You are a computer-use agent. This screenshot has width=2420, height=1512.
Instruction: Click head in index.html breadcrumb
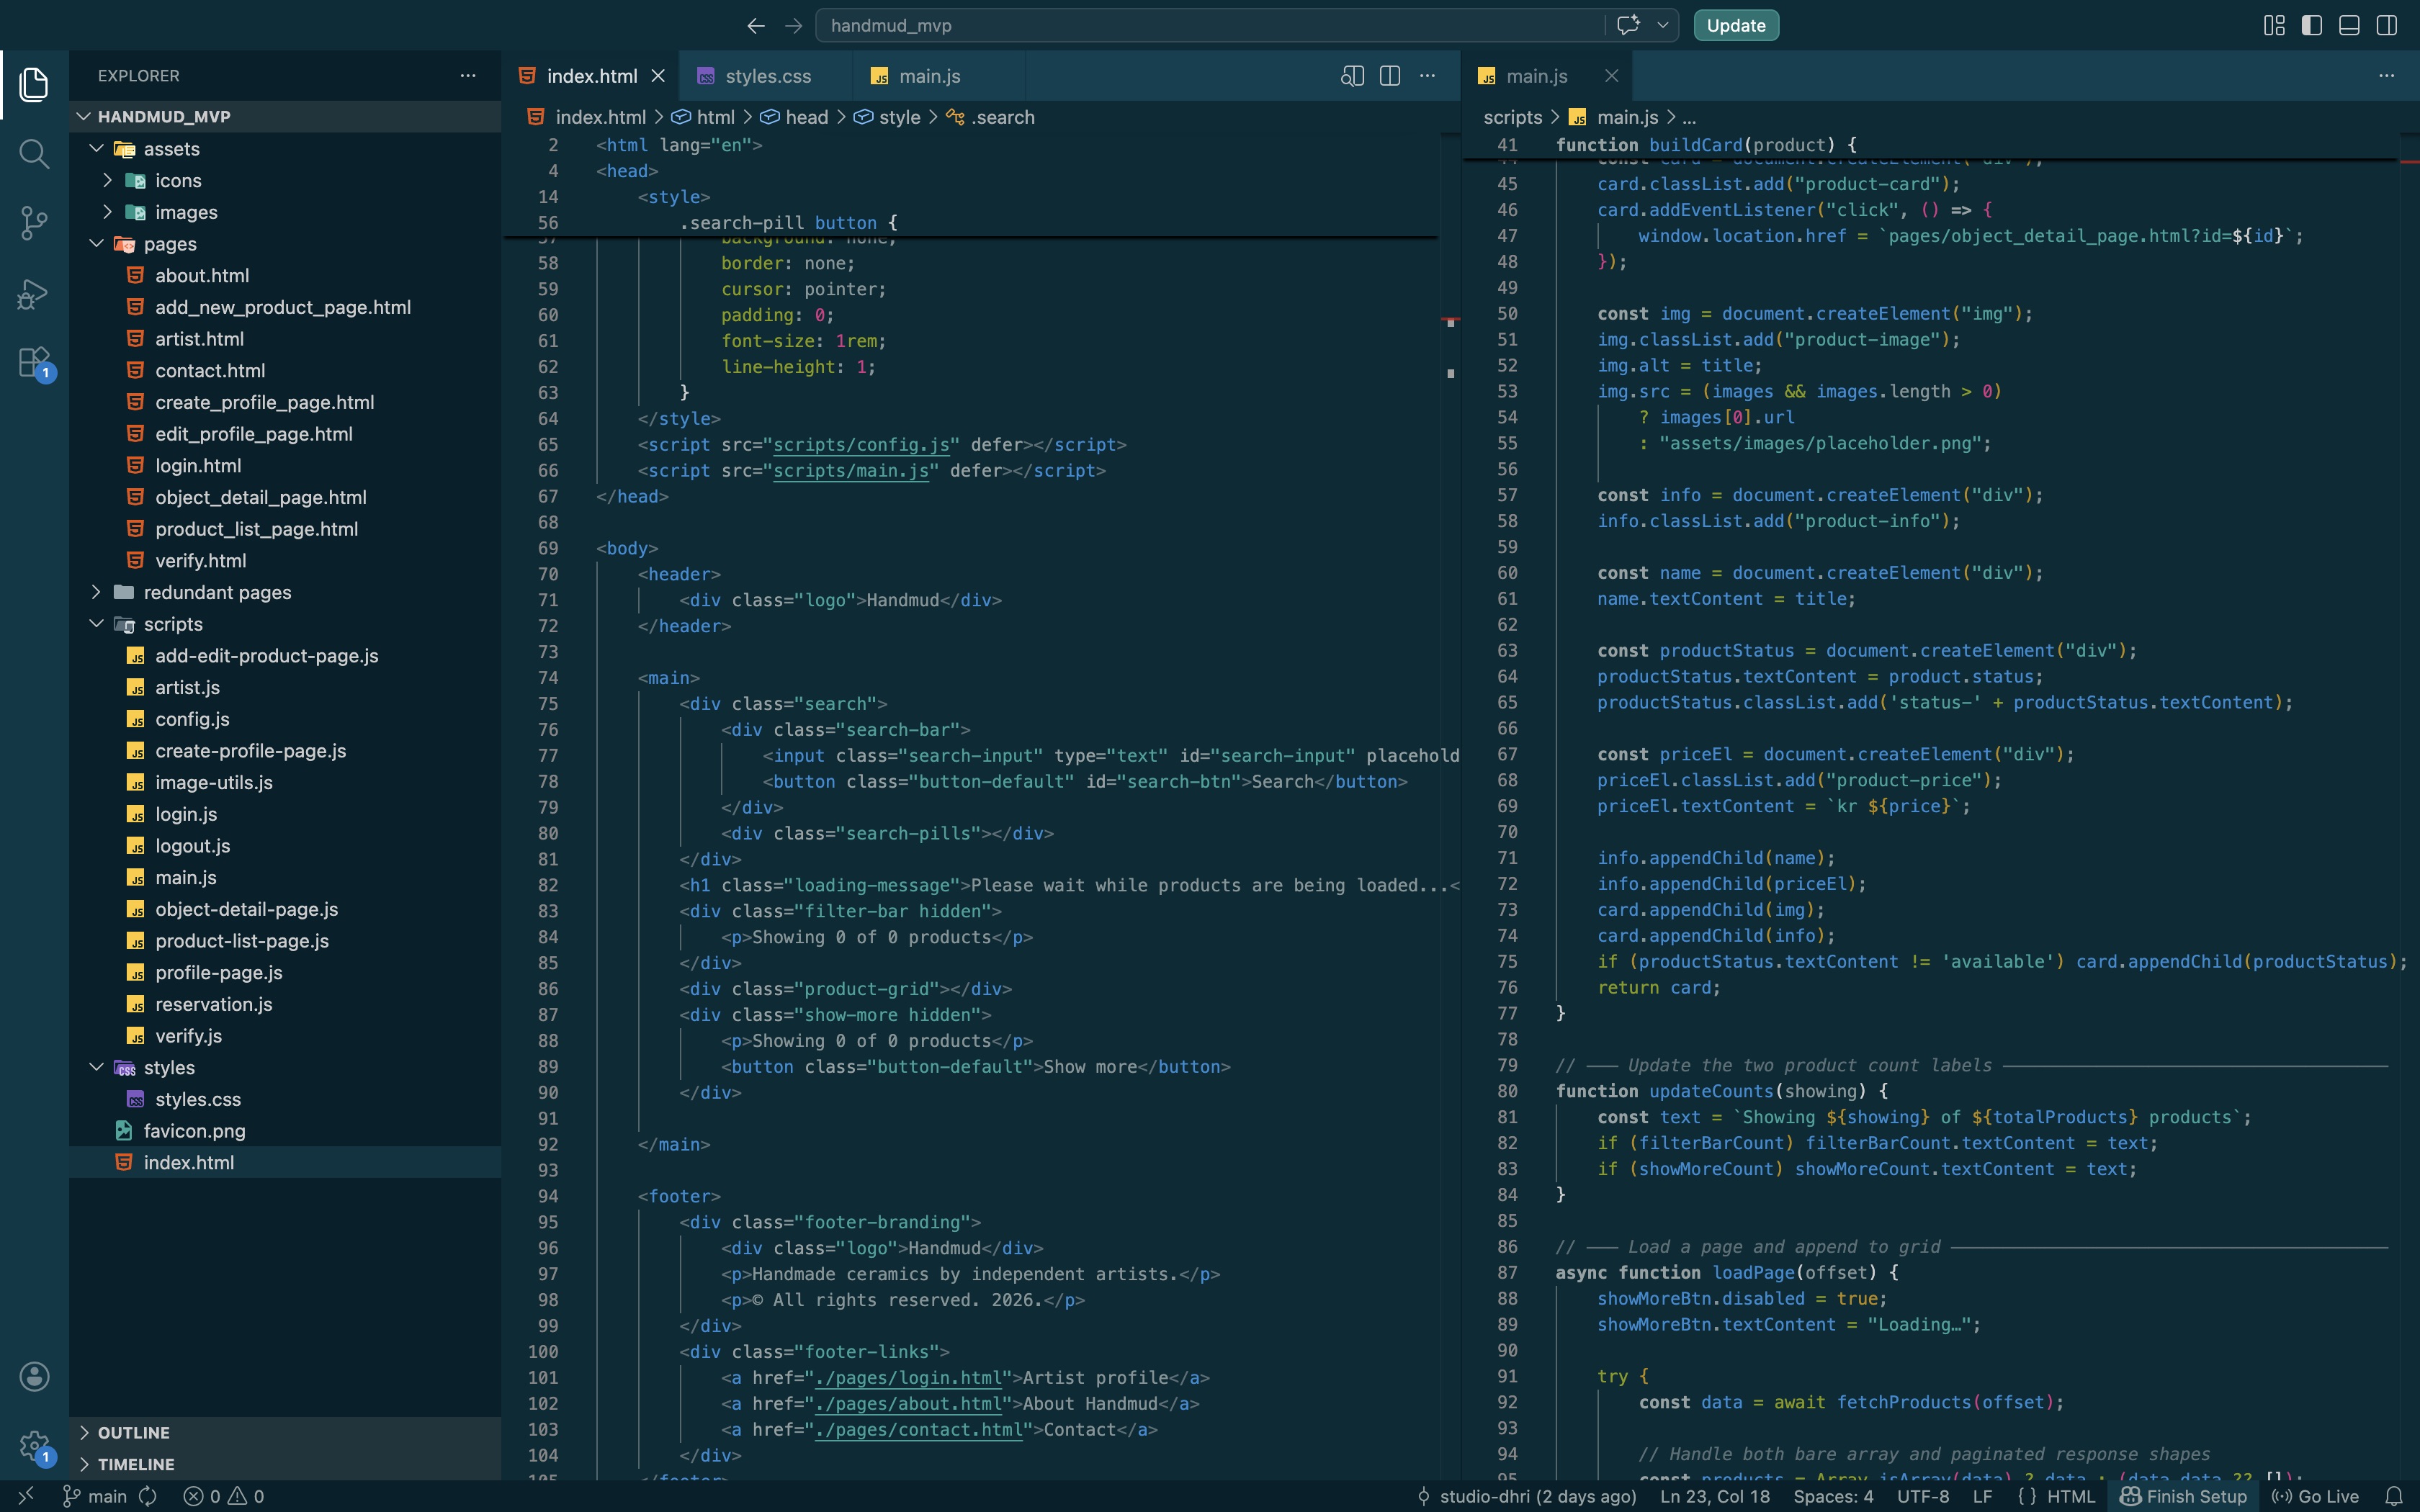point(806,117)
